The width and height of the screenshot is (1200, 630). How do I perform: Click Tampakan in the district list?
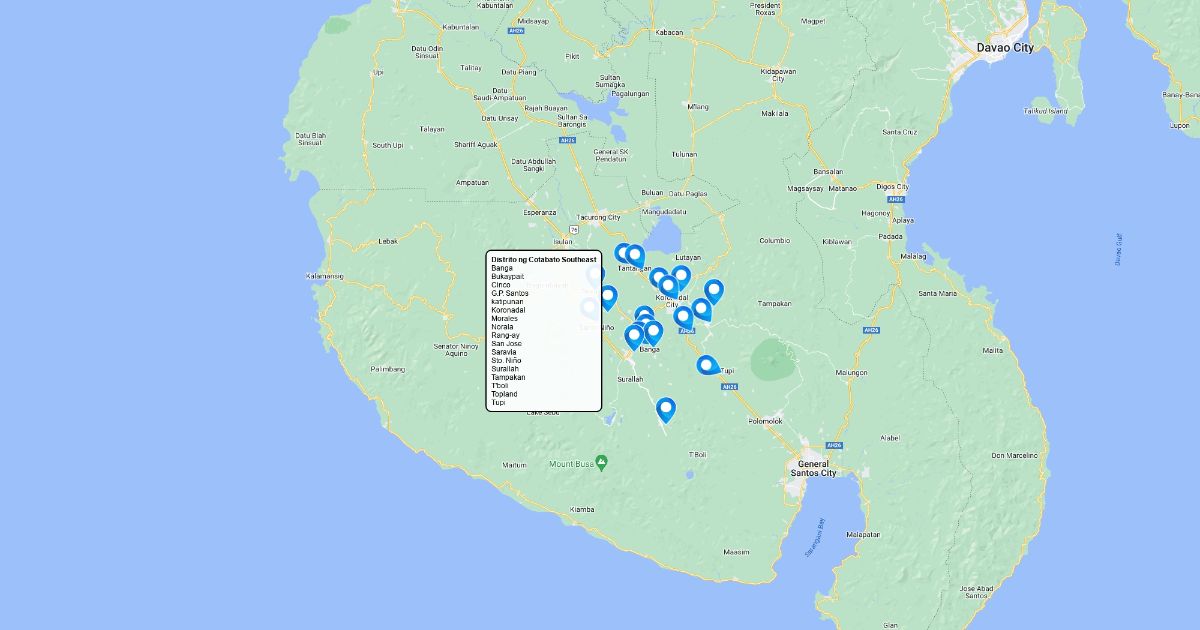pyautogui.click(x=508, y=377)
